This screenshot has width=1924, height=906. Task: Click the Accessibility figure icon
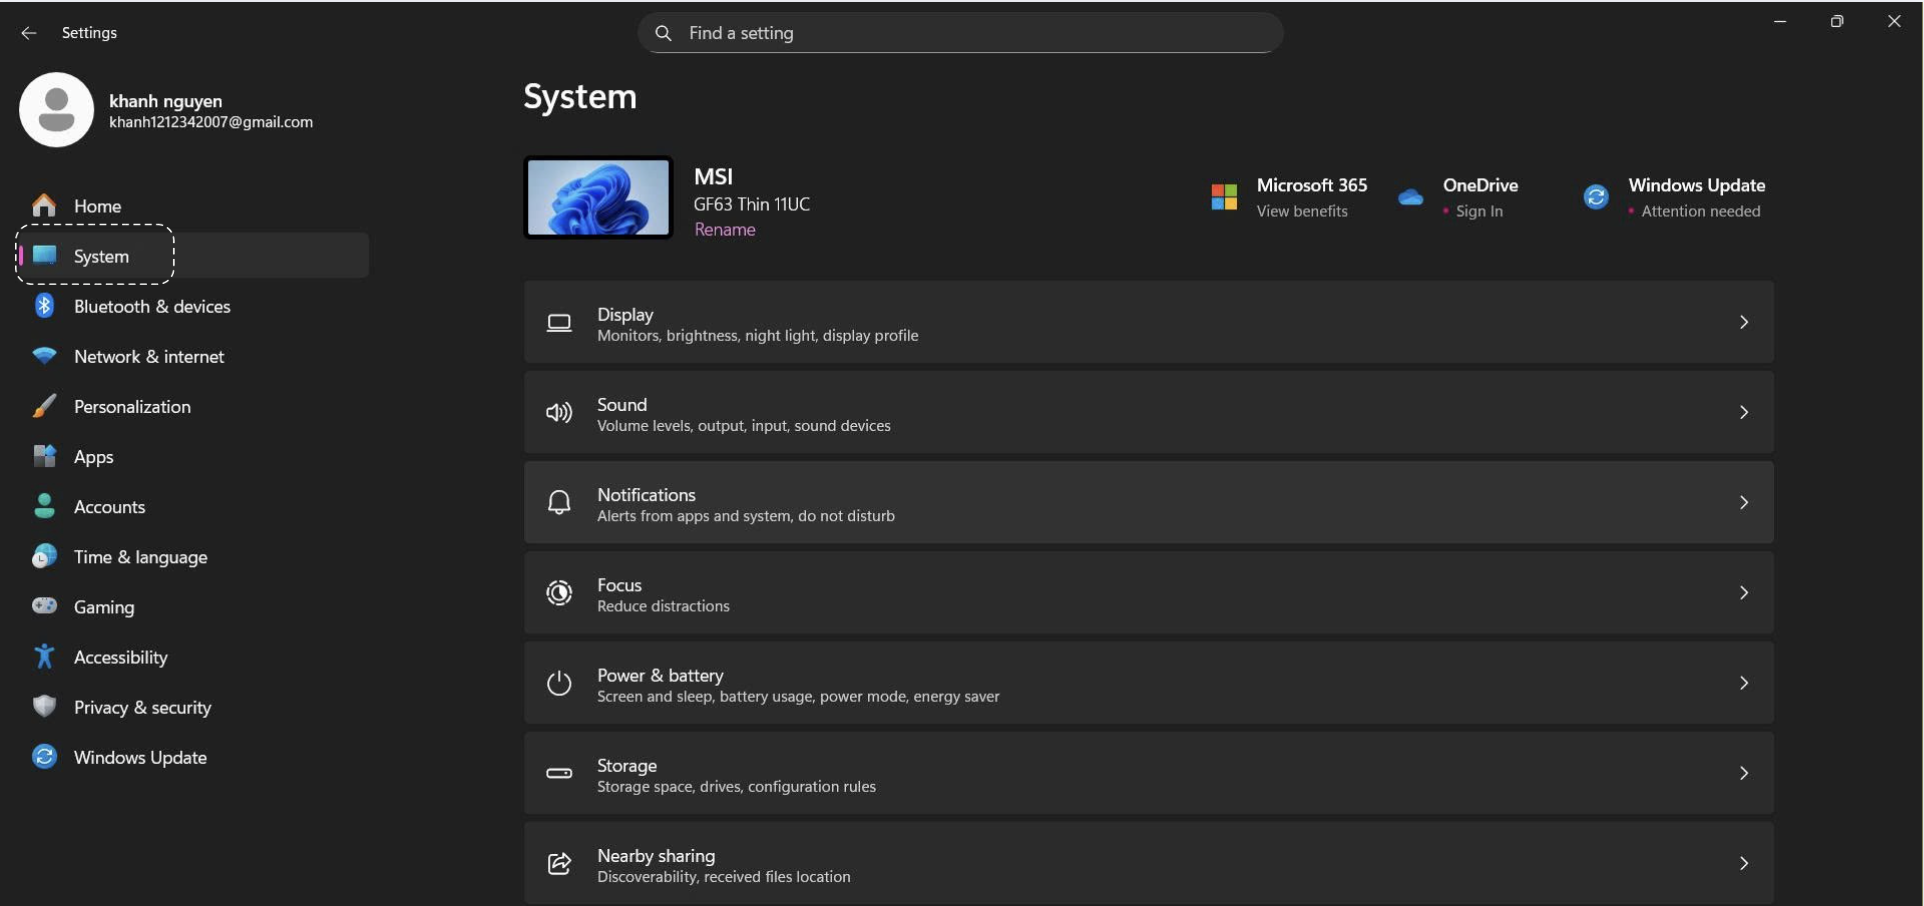(44, 656)
